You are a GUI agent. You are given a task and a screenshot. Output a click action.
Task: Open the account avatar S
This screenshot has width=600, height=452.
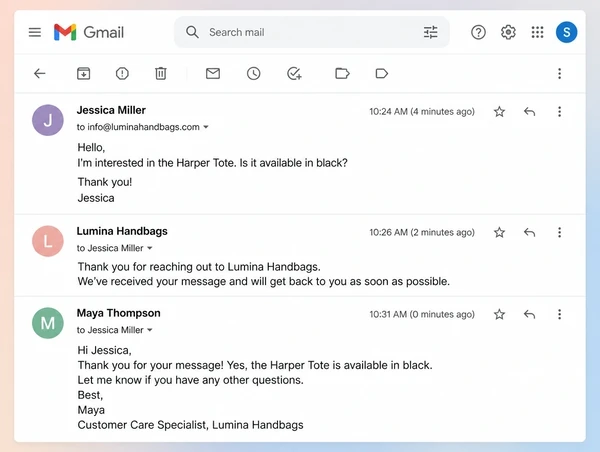click(x=566, y=32)
